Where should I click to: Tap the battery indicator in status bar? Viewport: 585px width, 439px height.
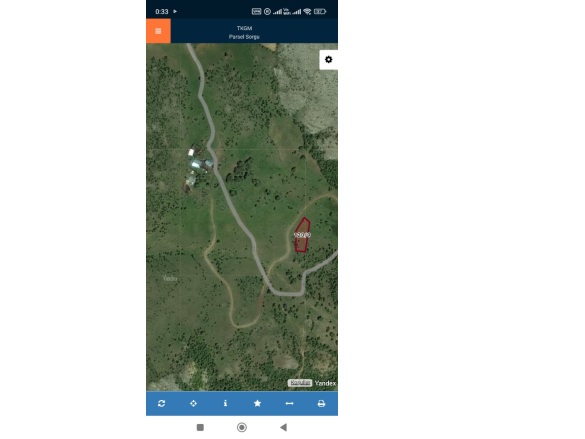320,12
